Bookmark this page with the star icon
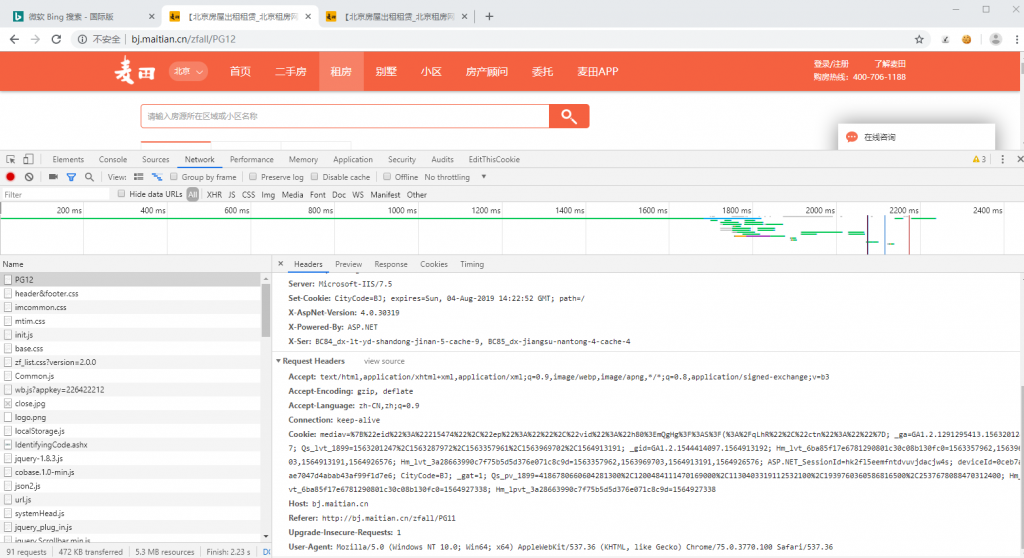Viewport: 1024px width, 558px height. (945, 39)
